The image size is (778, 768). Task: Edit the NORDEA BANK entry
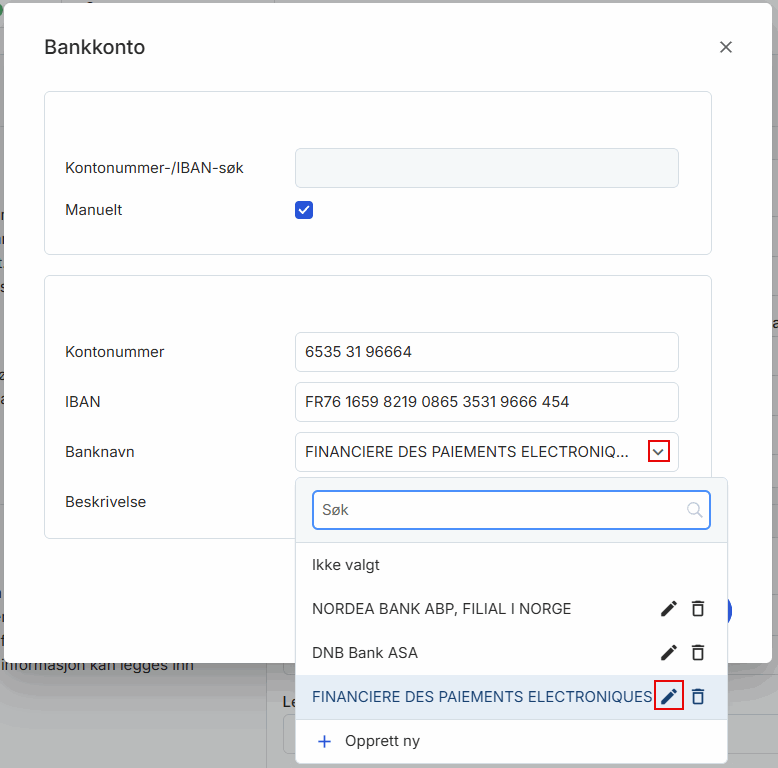669,609
